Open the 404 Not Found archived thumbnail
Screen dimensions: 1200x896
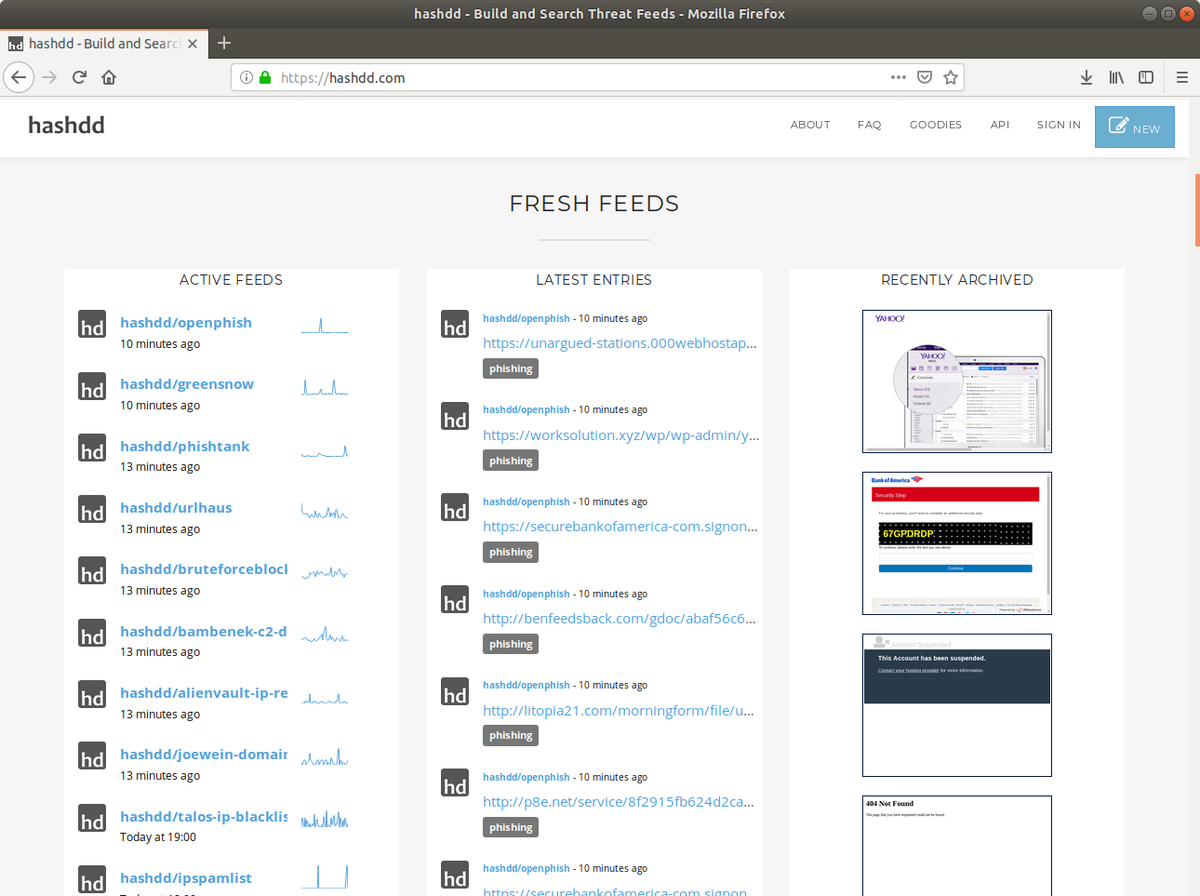click(957, 845)
